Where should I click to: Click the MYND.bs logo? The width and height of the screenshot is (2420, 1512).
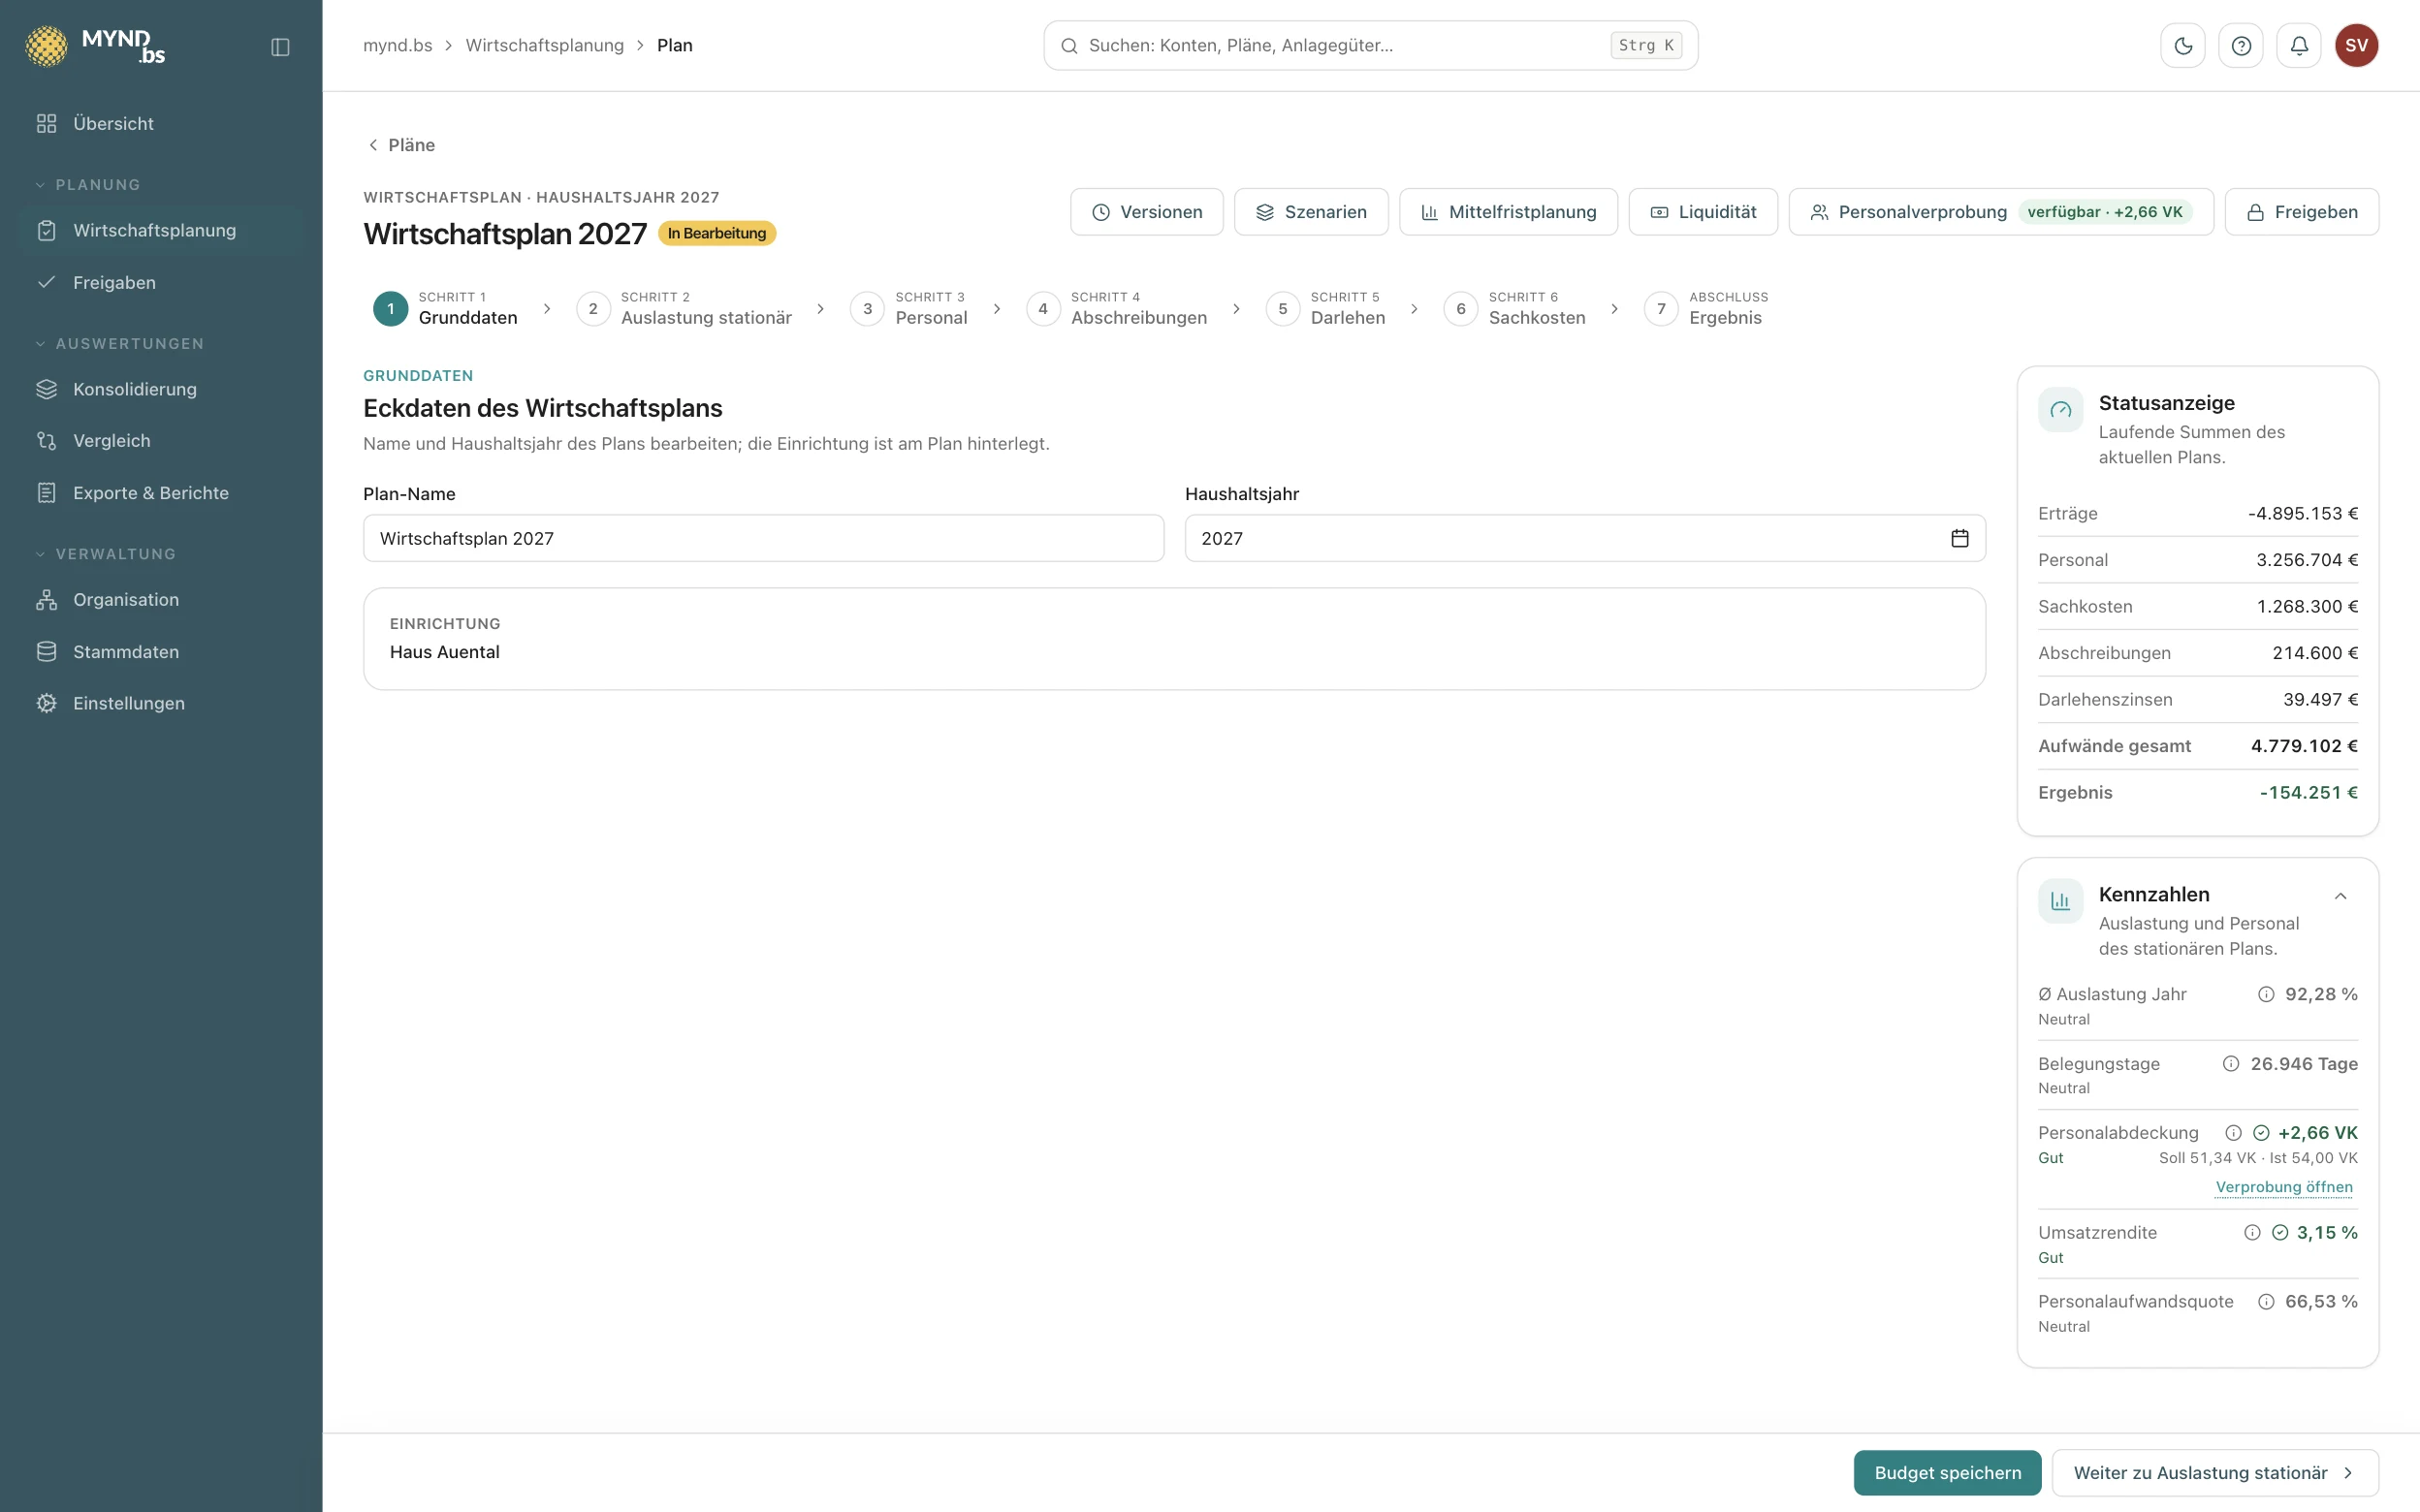(96, 46)
